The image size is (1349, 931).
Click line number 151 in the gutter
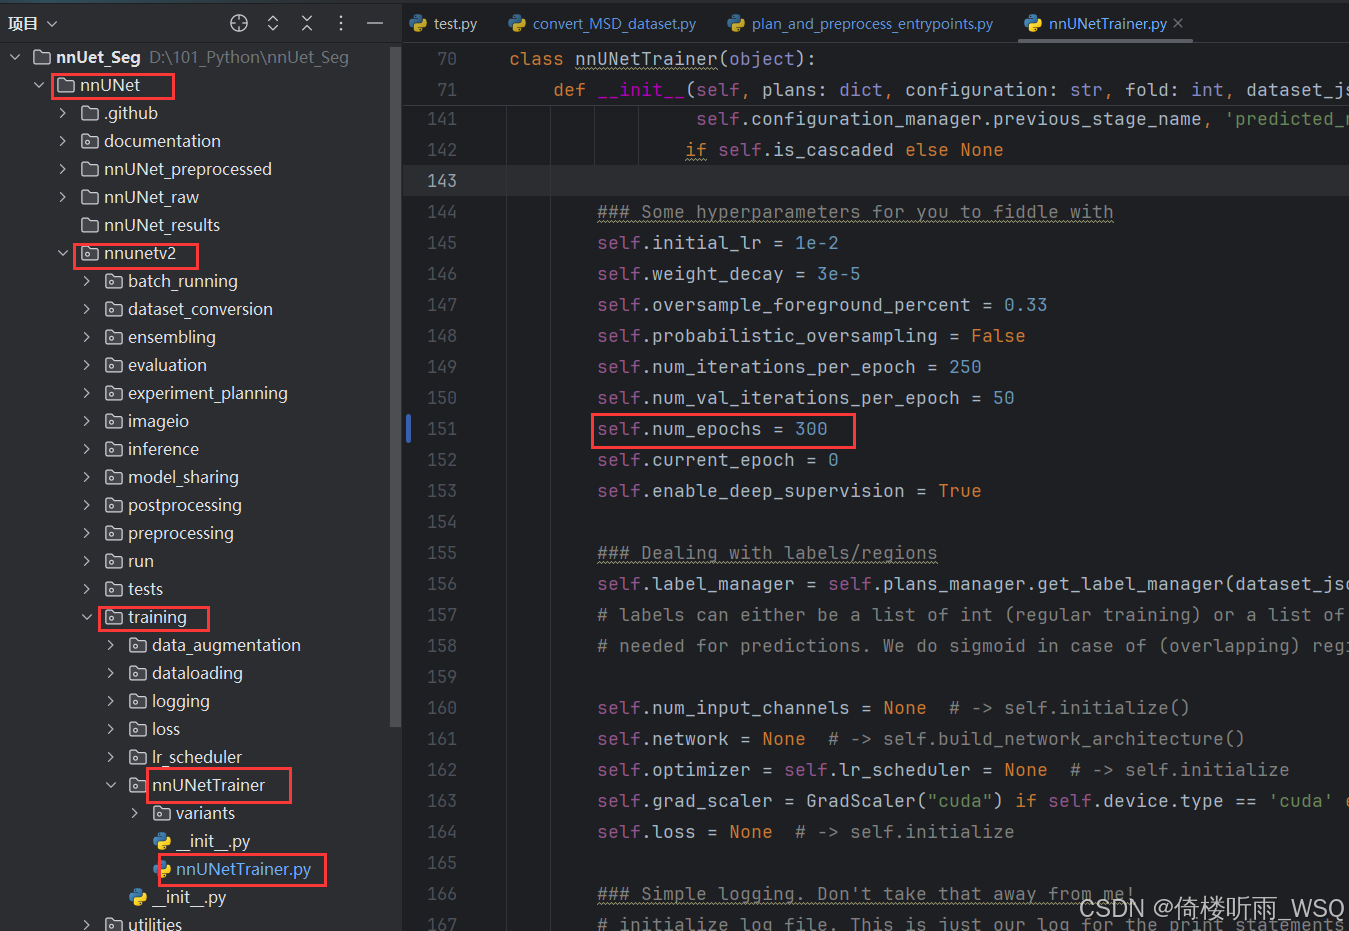coord(441,429)
